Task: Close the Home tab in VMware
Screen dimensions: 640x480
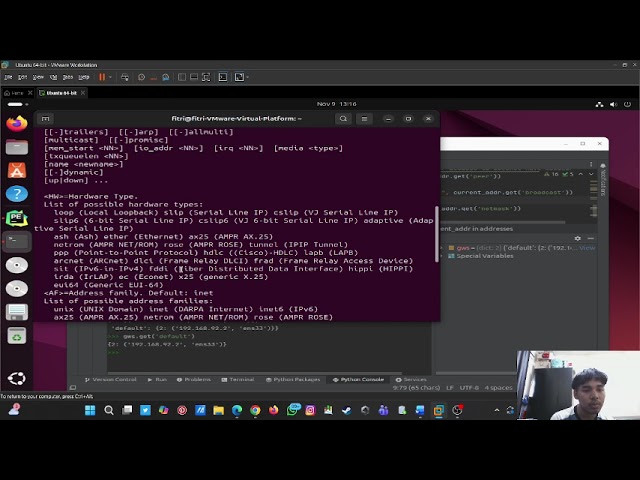Action: pyautogui.click(x=30, y=93)
